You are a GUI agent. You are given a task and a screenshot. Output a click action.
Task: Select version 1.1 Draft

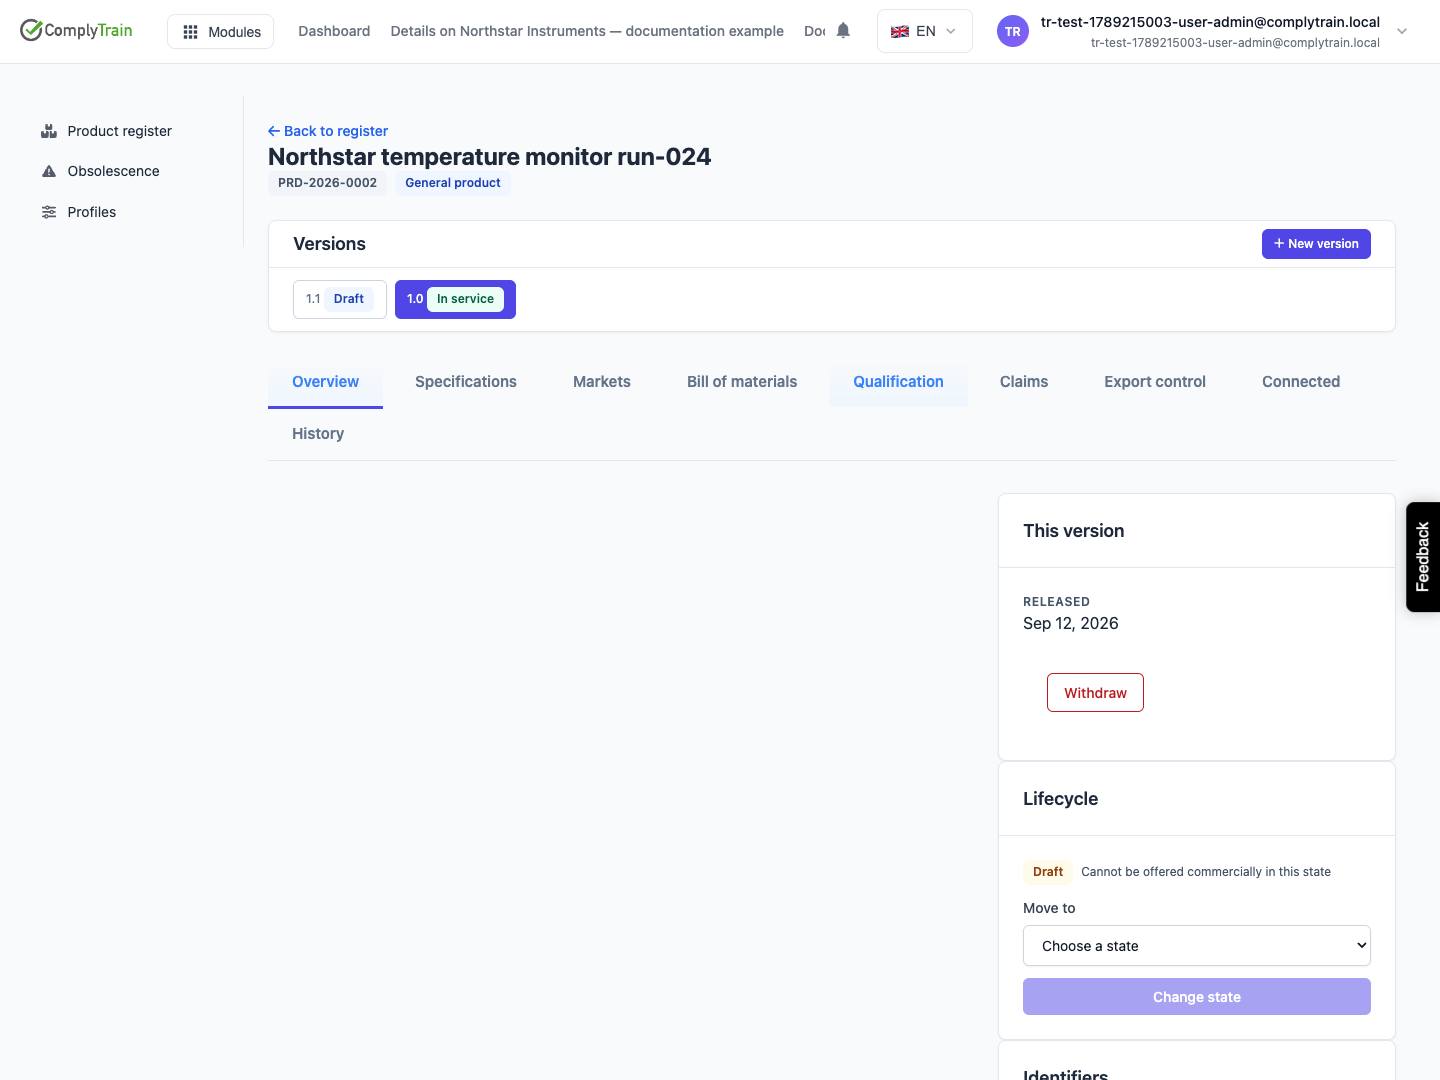[x=340, y=299]
